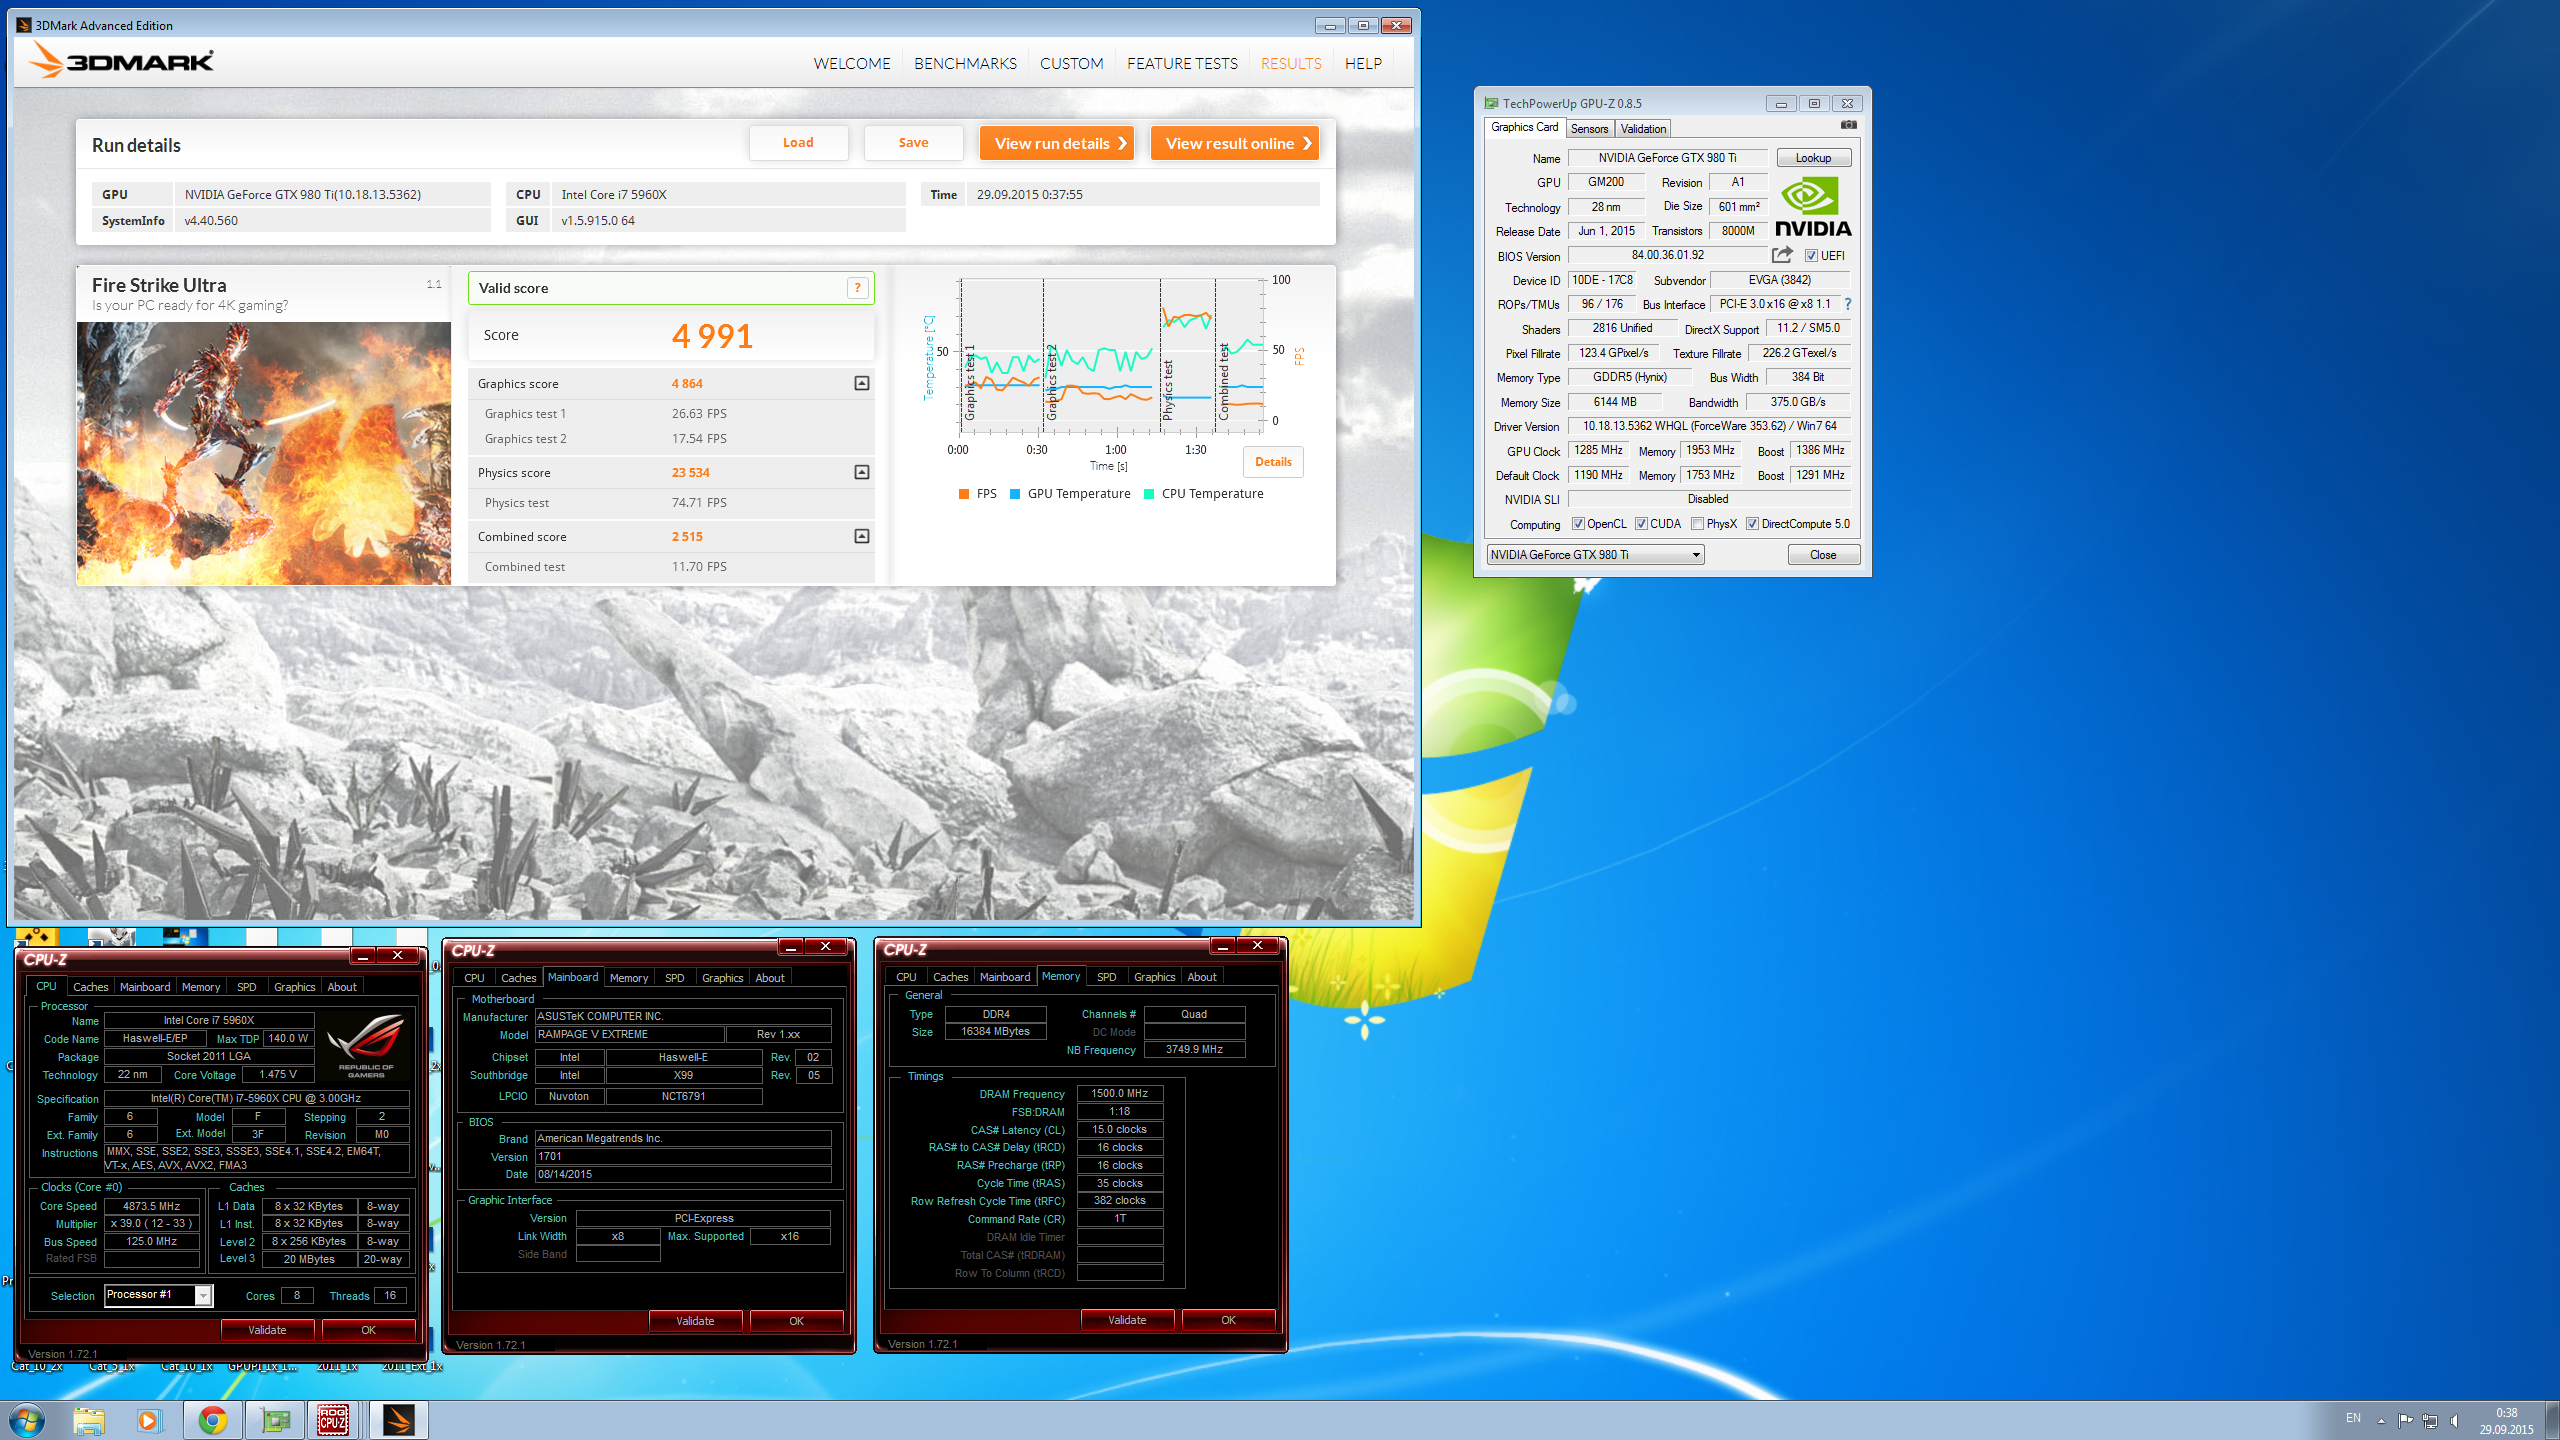Viewport: 2560px width, 1440px height.
Task: Click 3DMark title bar app icon
Action: coord(24,25)
